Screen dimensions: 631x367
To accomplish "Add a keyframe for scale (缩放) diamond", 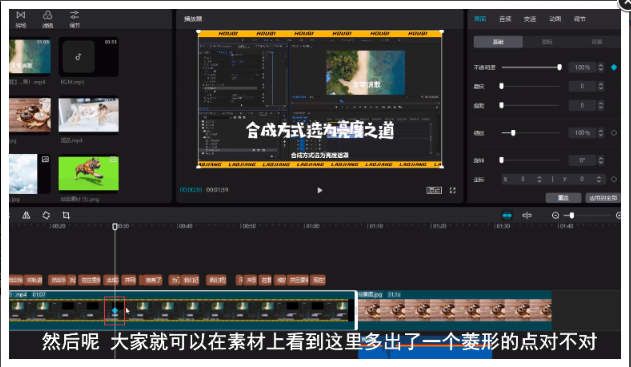I will click(x=614, y=133).
